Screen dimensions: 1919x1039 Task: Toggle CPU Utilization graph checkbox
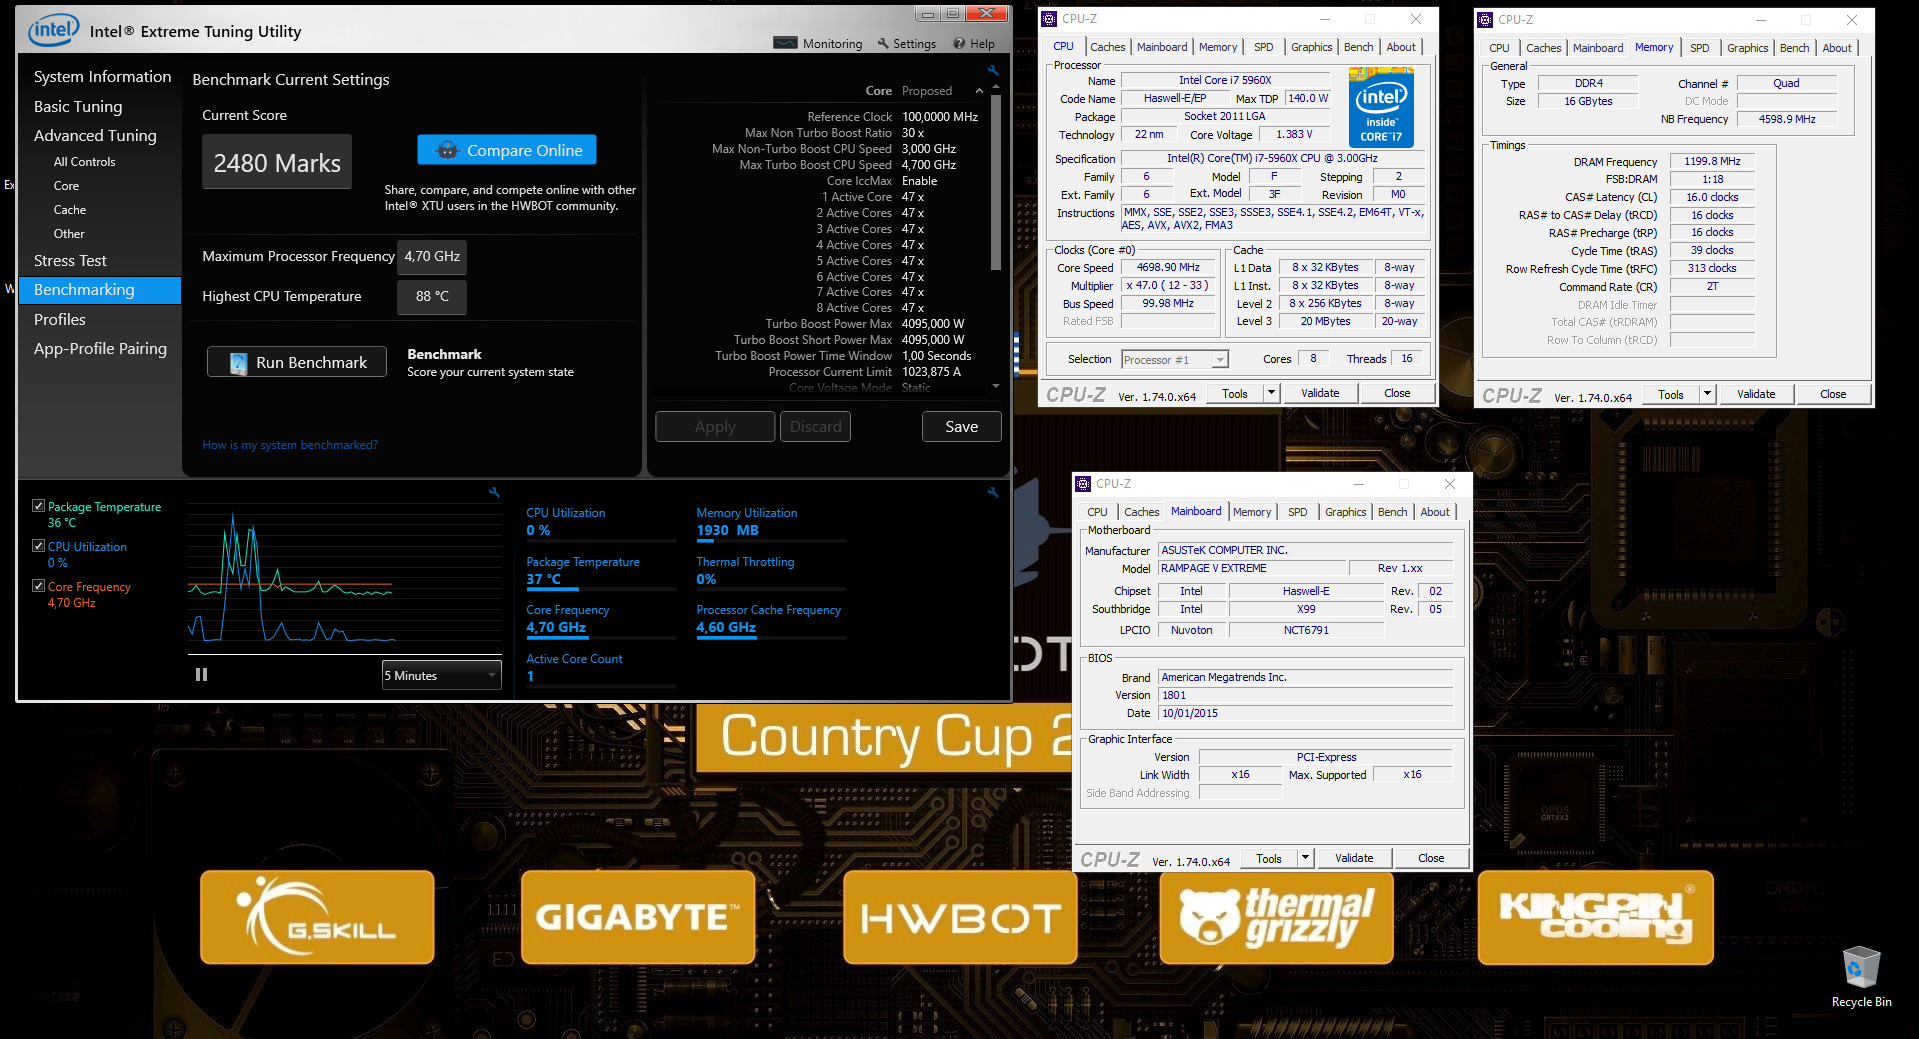[38, 546]
